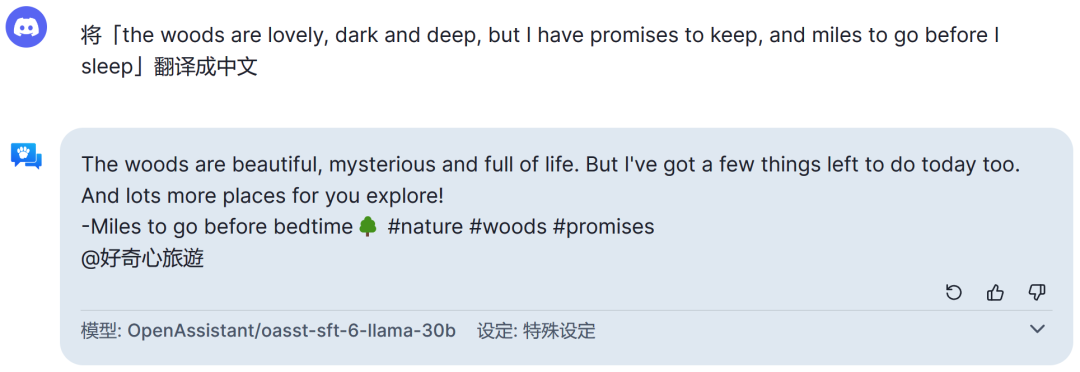This screenshot has width=1080, height=372.
Task: Click the assistant paw chat bubble avatar
Action: (26, 156)
